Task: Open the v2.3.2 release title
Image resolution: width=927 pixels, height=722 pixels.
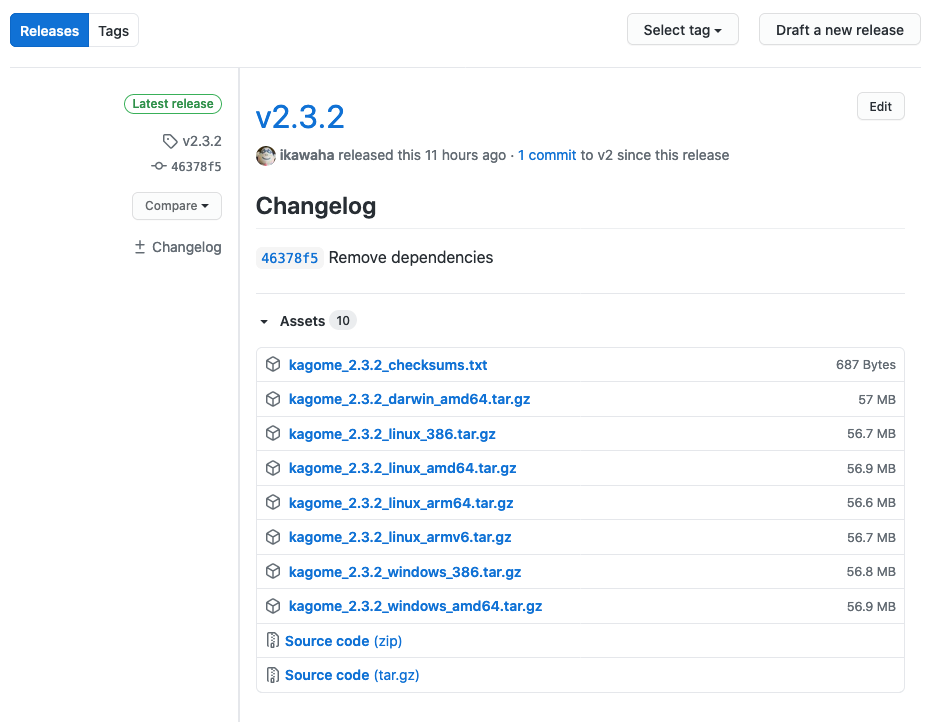Action: point(300,116)
